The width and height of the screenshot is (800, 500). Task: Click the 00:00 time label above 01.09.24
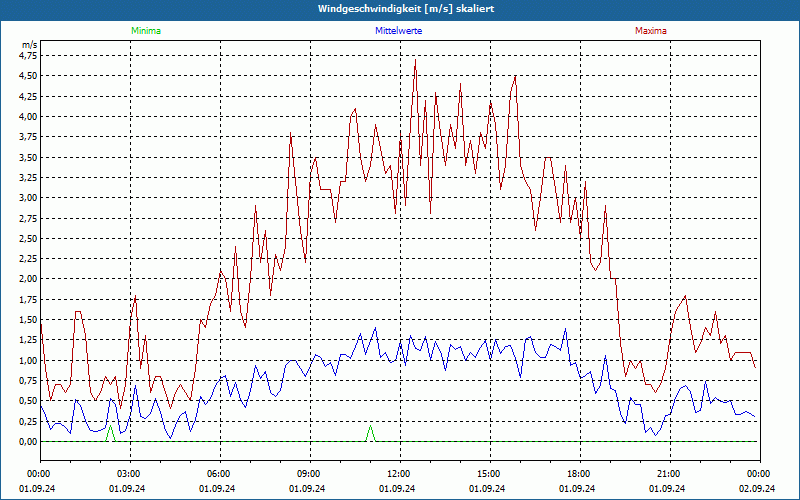click(x=38, y=474)
